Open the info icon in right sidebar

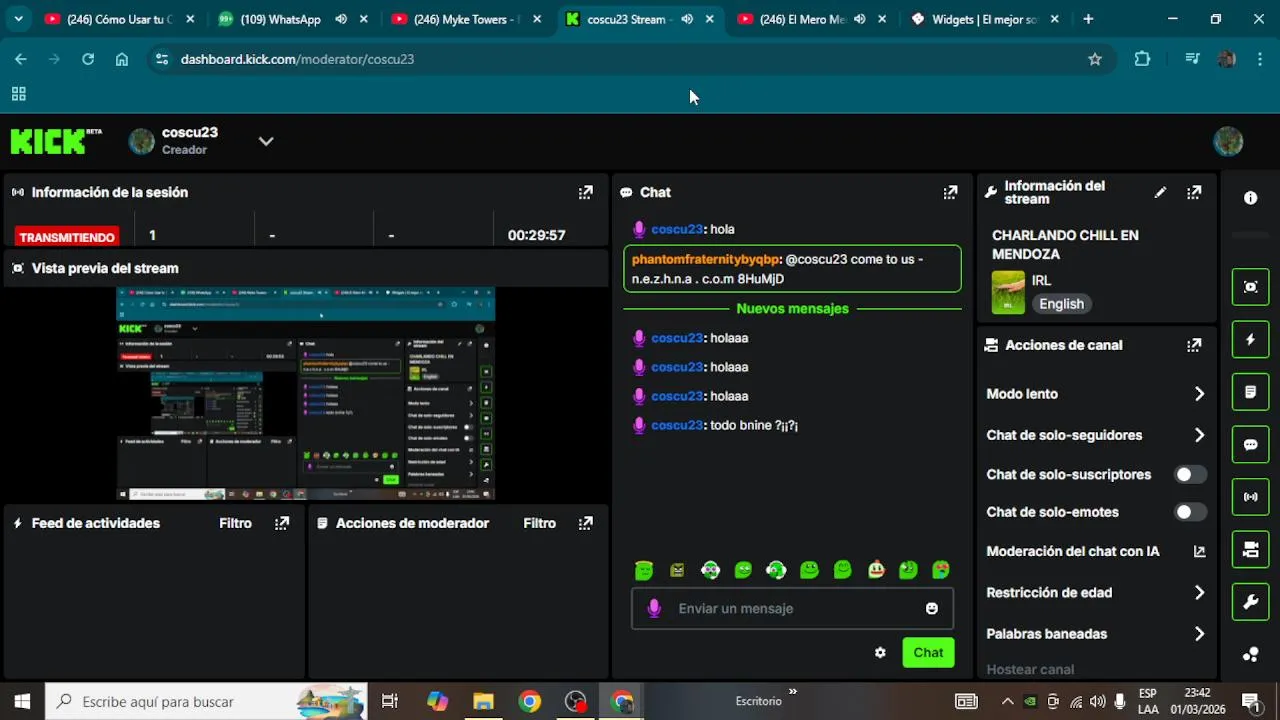click(1250, 198)
